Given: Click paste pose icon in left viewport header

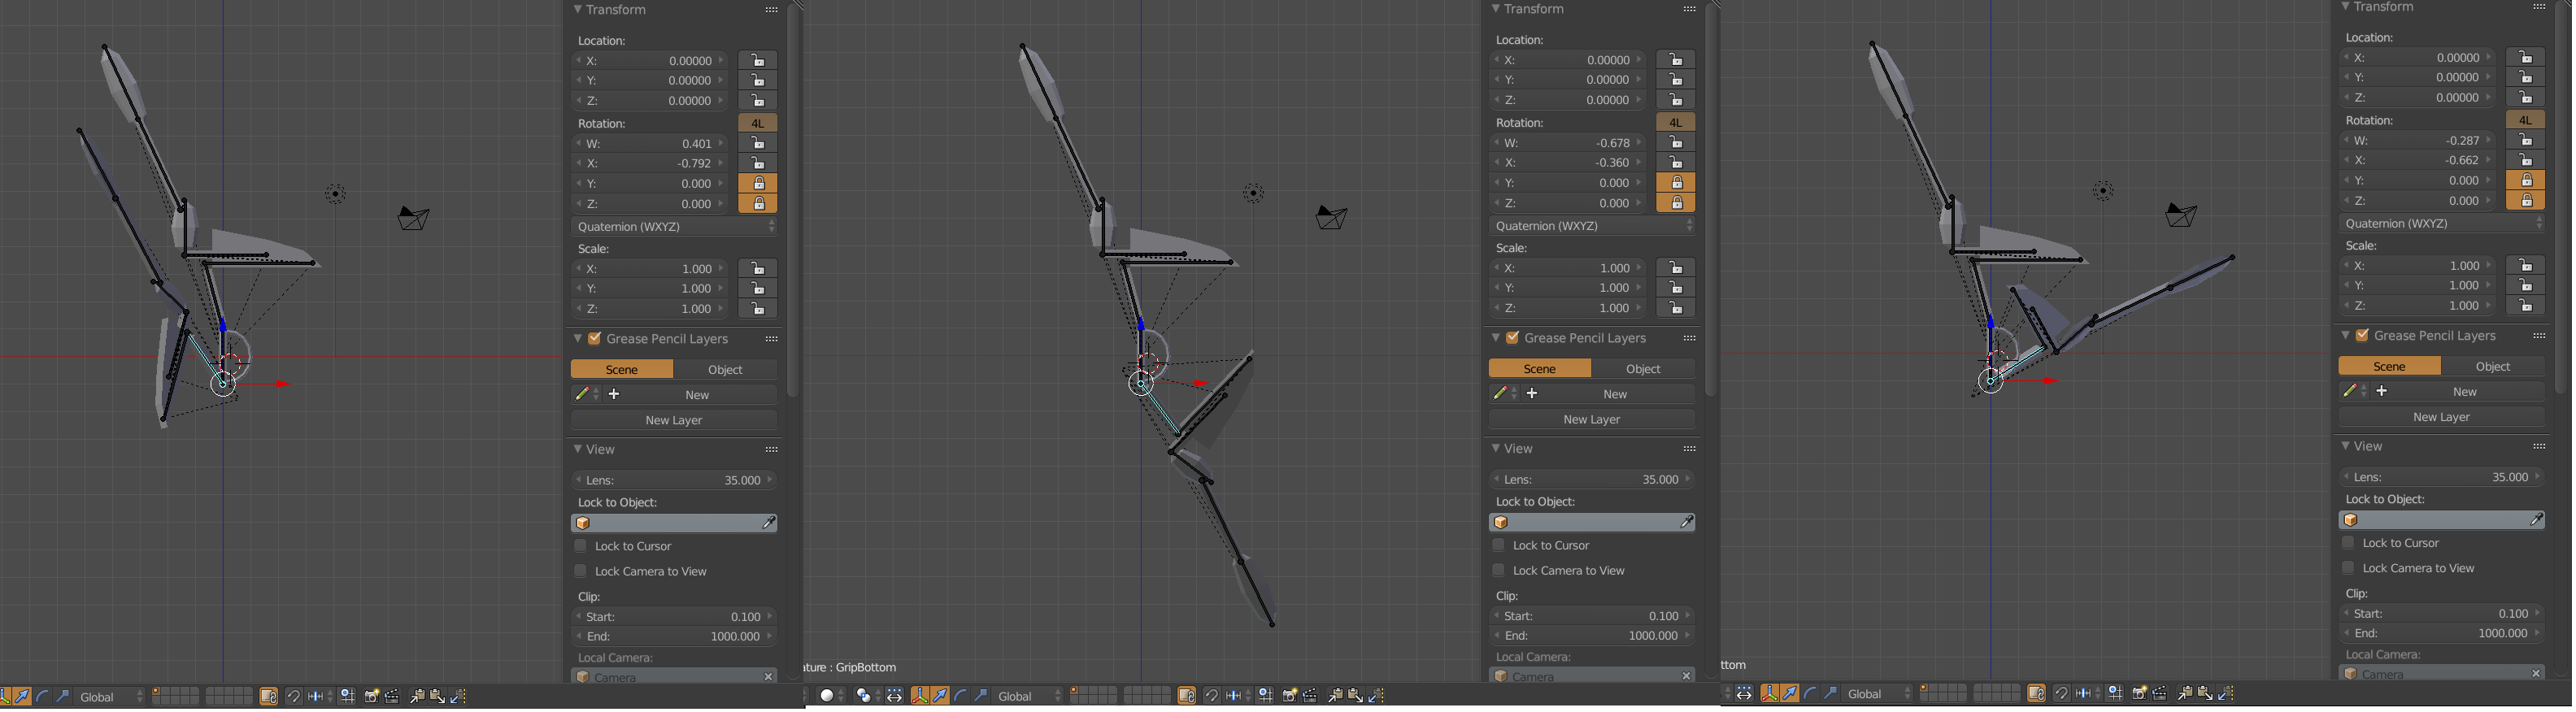Looking at the screenshot, I should 438,697.
